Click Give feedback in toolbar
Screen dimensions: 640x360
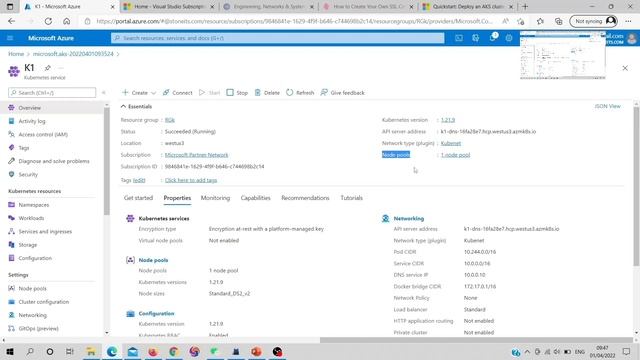click(342, 93)
